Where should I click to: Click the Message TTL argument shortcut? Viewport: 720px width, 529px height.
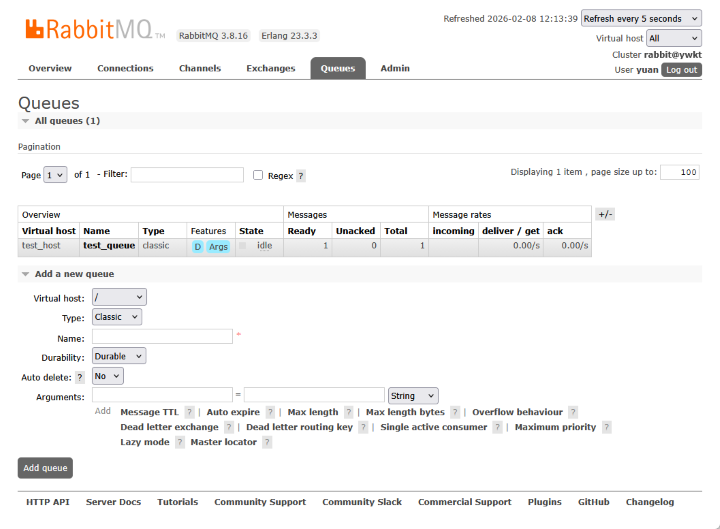149,412
